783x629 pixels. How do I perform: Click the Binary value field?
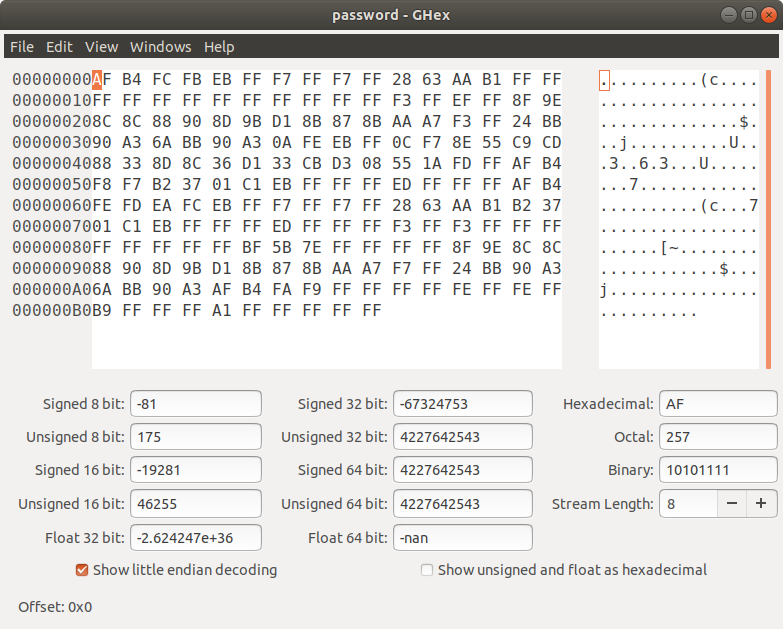(x=718, y=470)
